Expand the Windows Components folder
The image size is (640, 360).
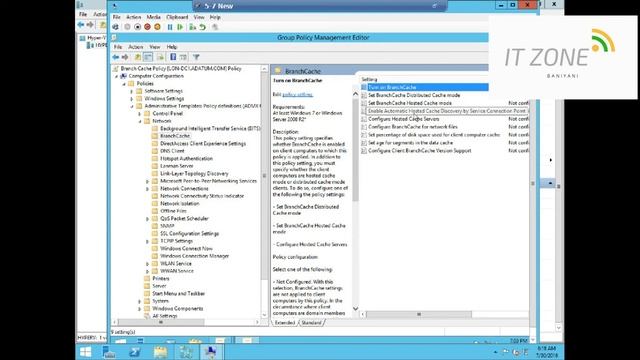140,309
